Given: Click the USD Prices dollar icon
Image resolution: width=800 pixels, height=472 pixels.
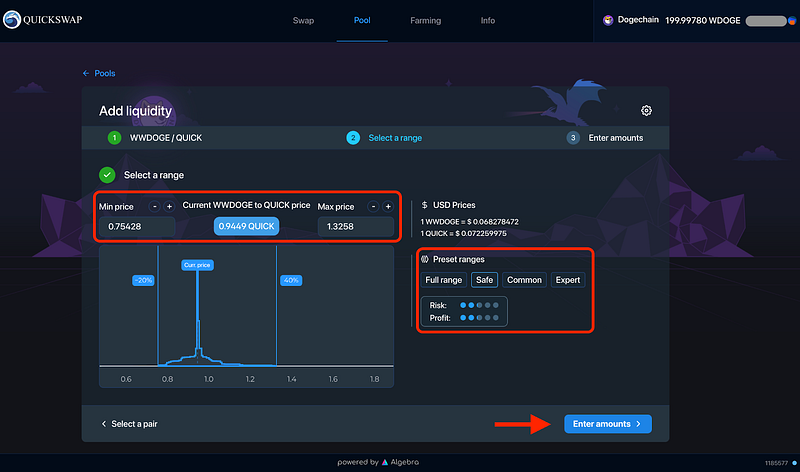Looking at the screenshot, I should coord(424,205).
